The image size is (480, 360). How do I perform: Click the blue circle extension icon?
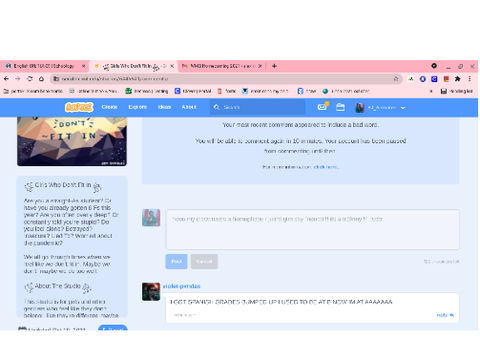coord(423,79)
